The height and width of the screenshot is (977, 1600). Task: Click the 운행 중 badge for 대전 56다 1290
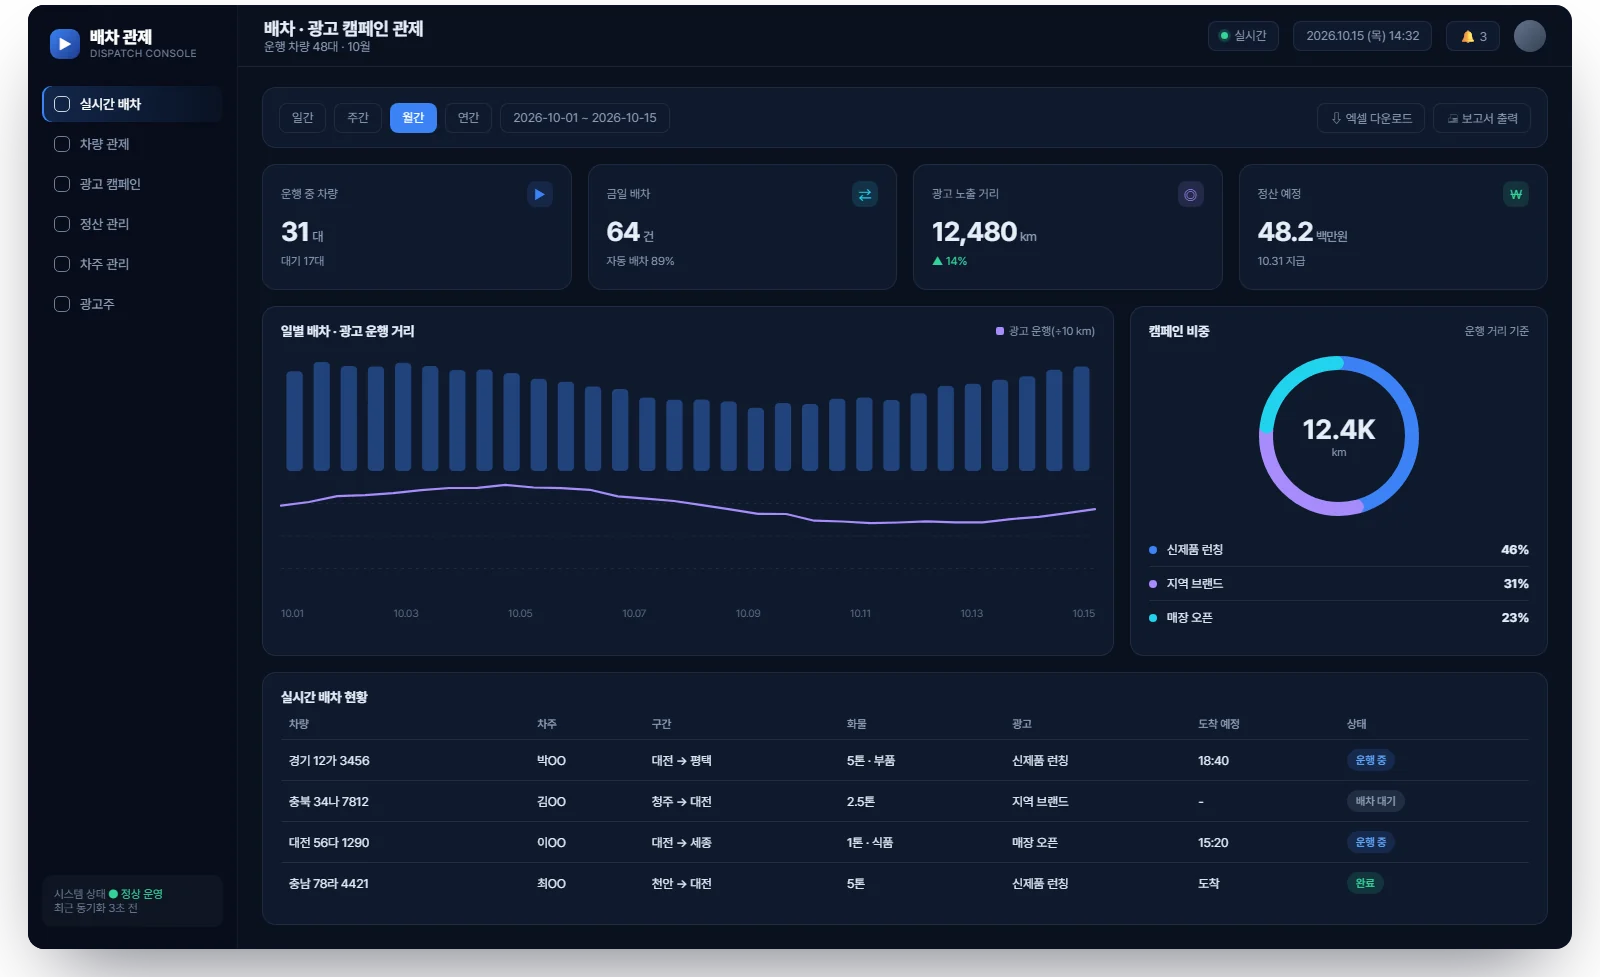pyautogui.click(x=1371, y=842)
